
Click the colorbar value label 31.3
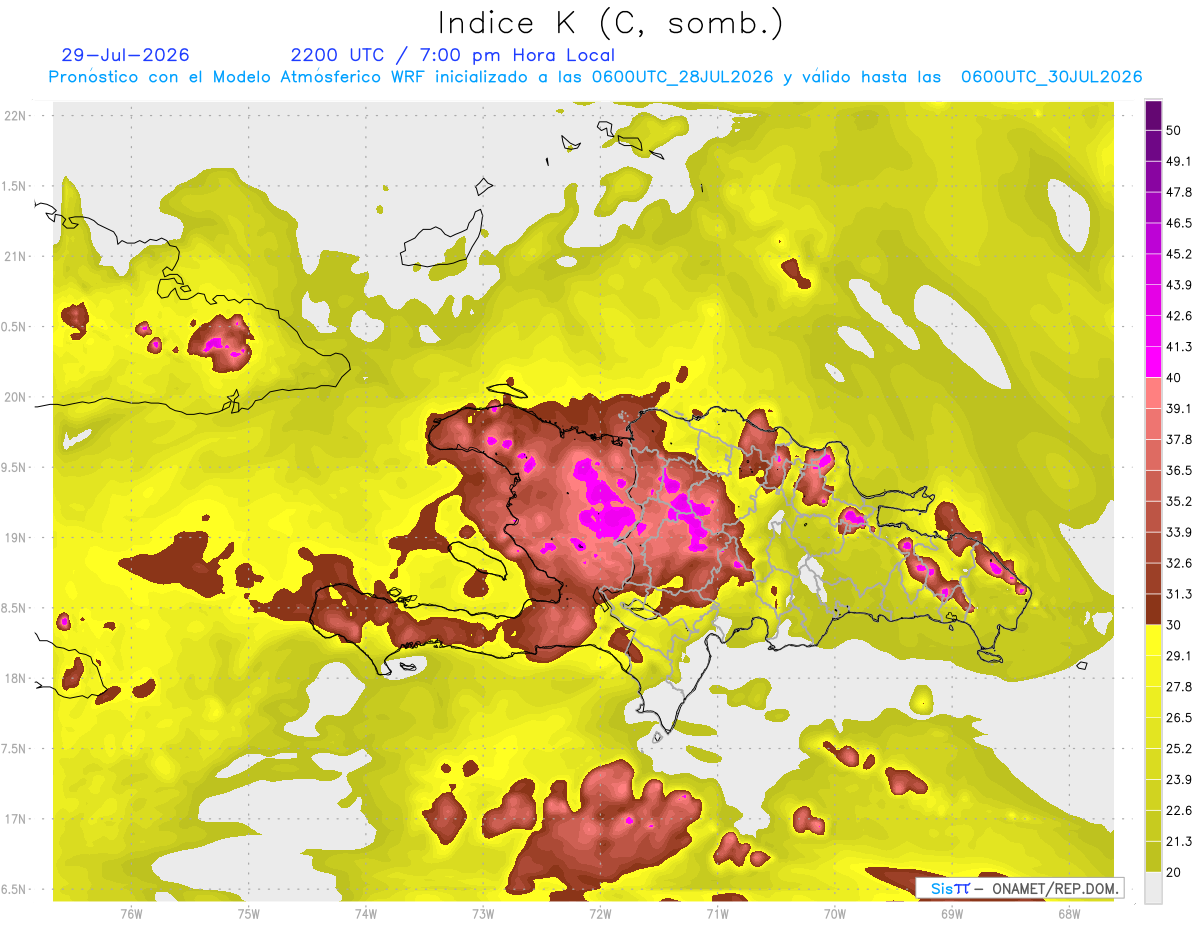click(x=1179, y=594)
